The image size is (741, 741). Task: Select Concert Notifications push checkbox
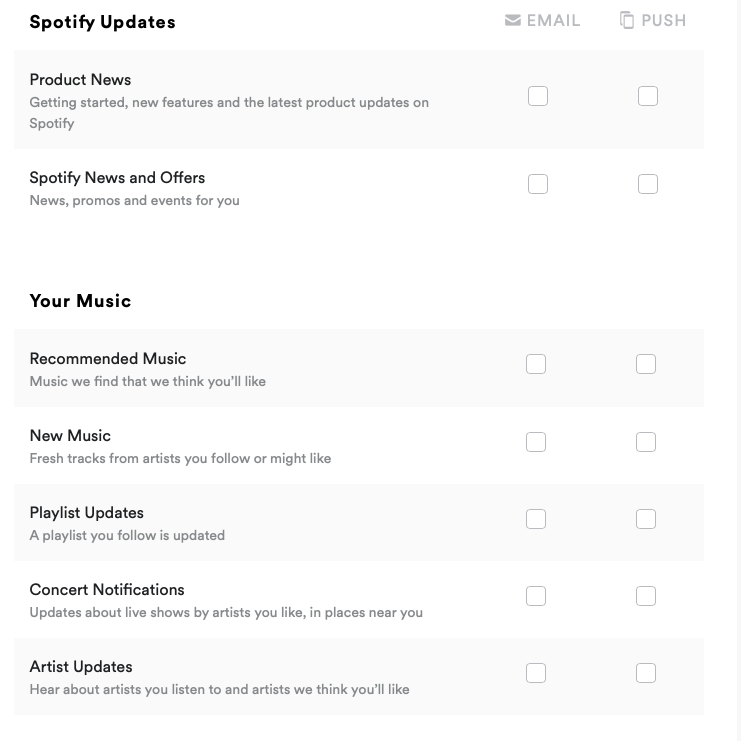click(646, 596)
